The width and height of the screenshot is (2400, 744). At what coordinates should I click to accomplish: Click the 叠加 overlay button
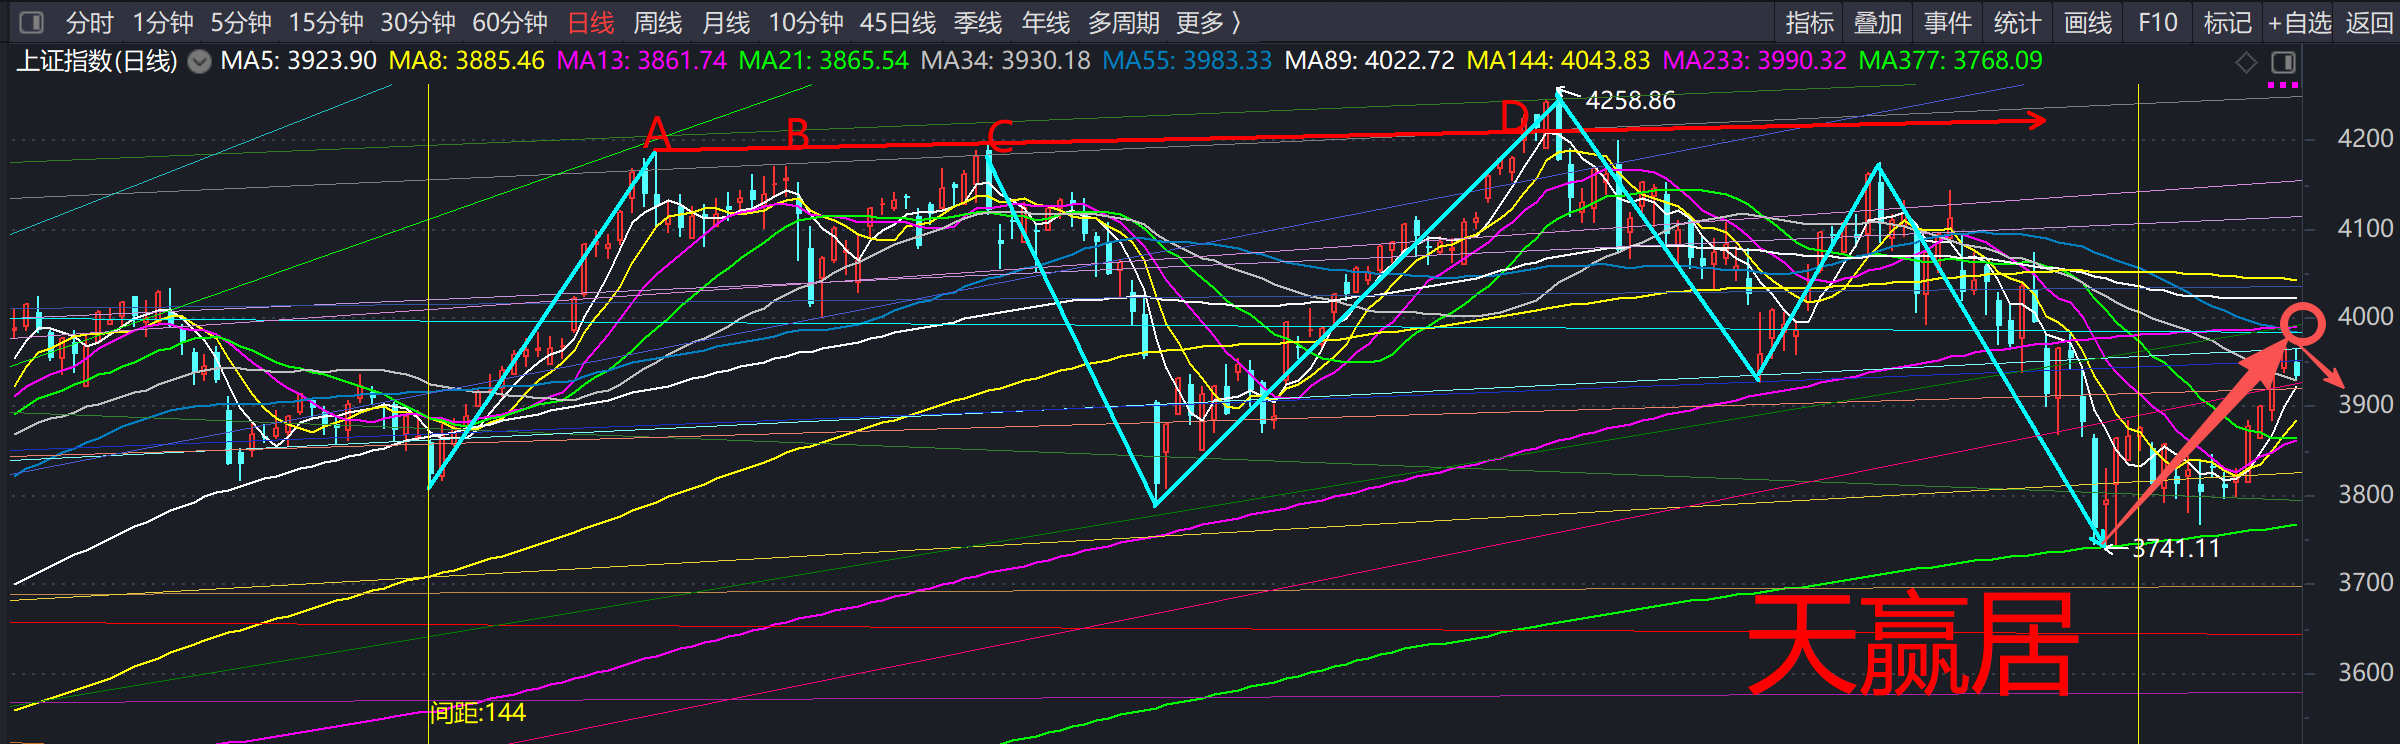(x=1878, y=22)
